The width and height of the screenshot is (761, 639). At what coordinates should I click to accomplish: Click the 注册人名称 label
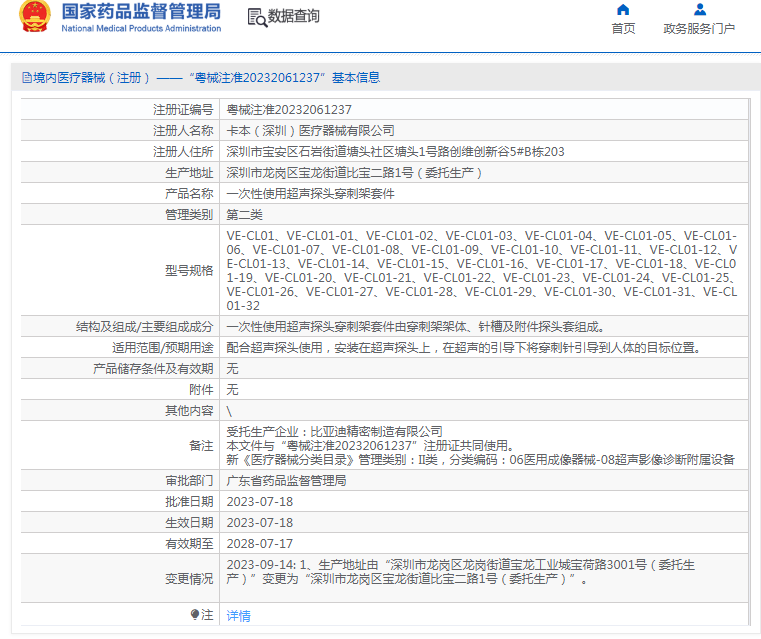(x=183, y=131)
